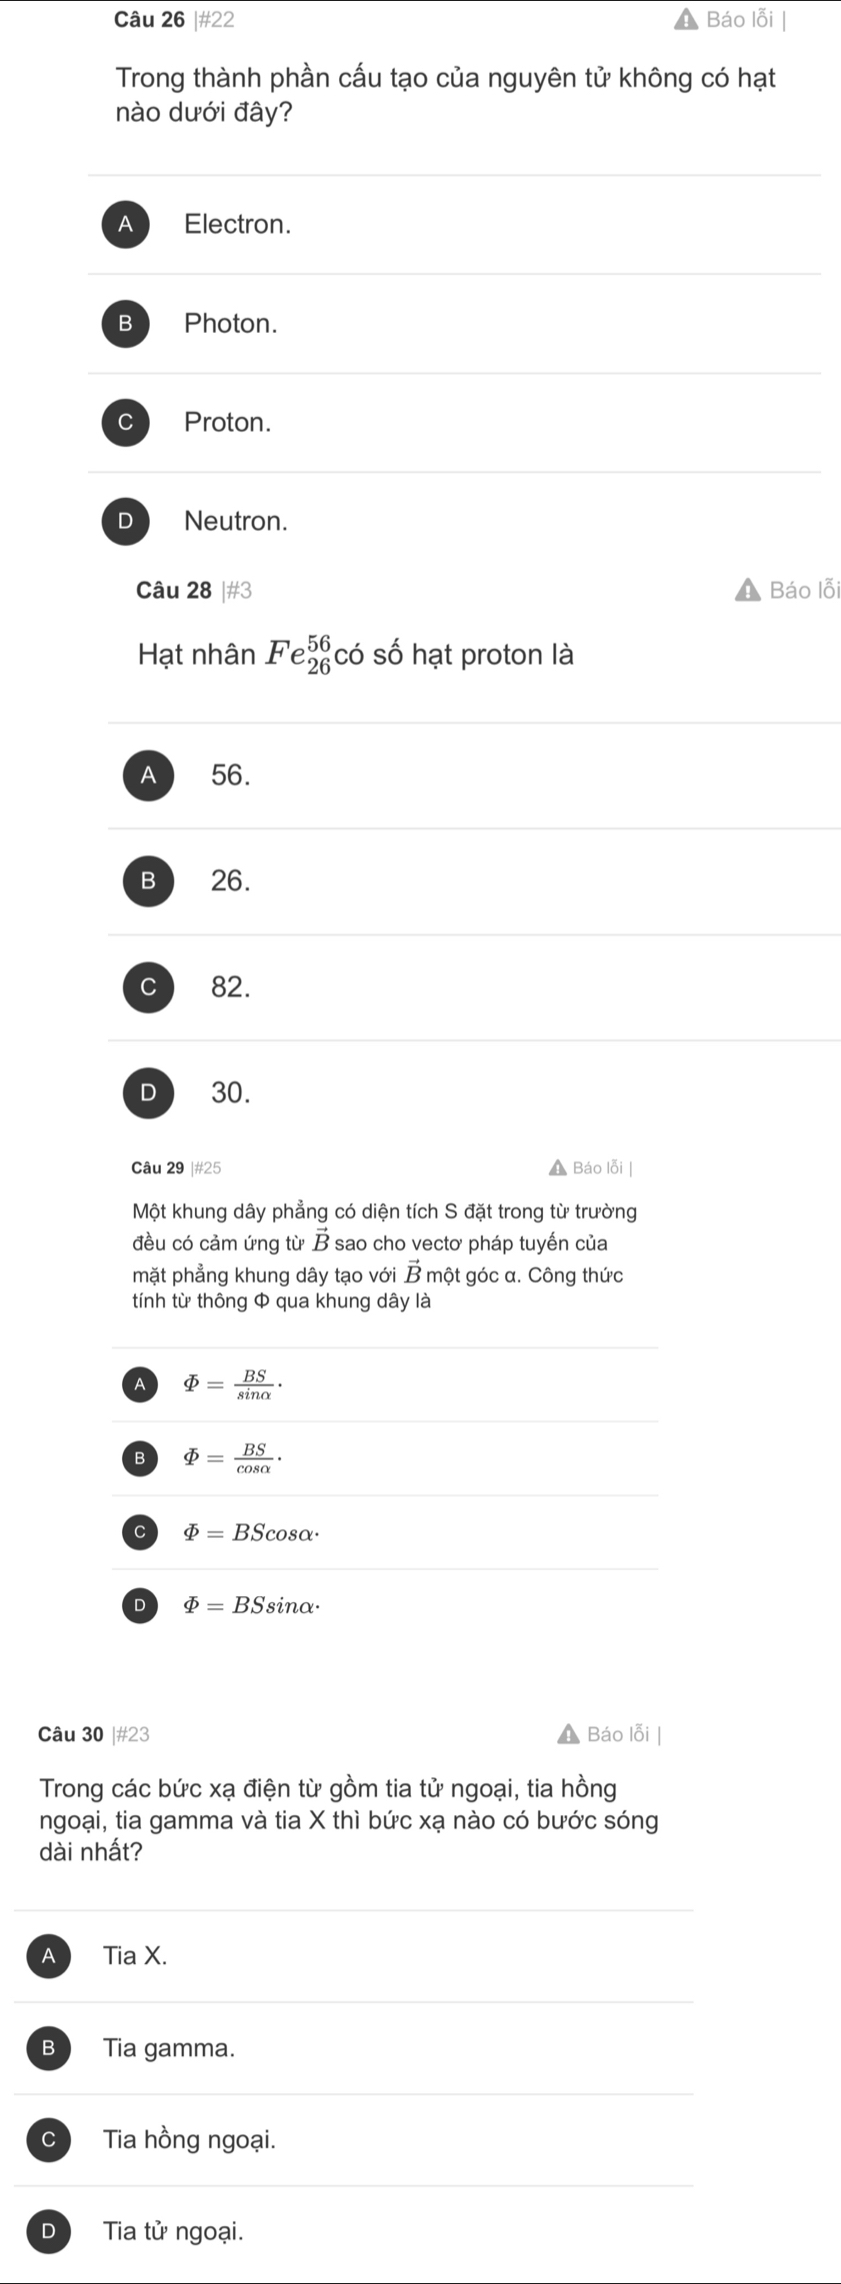Screen dimensions: 841x2284
Task: Click Báo lỗi link for Câu 30
Action: tap(619, 1734)
